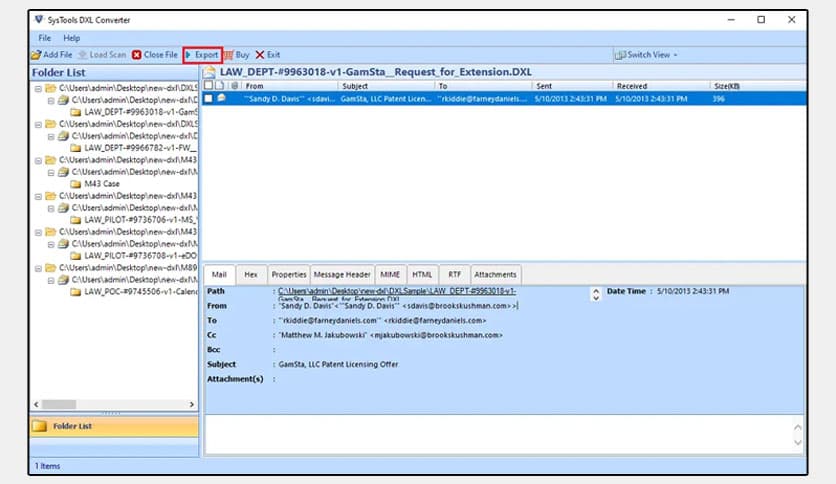Sort emails by Sent column
Viewport: 836px width, 484px height.
[x=572, y=86]
